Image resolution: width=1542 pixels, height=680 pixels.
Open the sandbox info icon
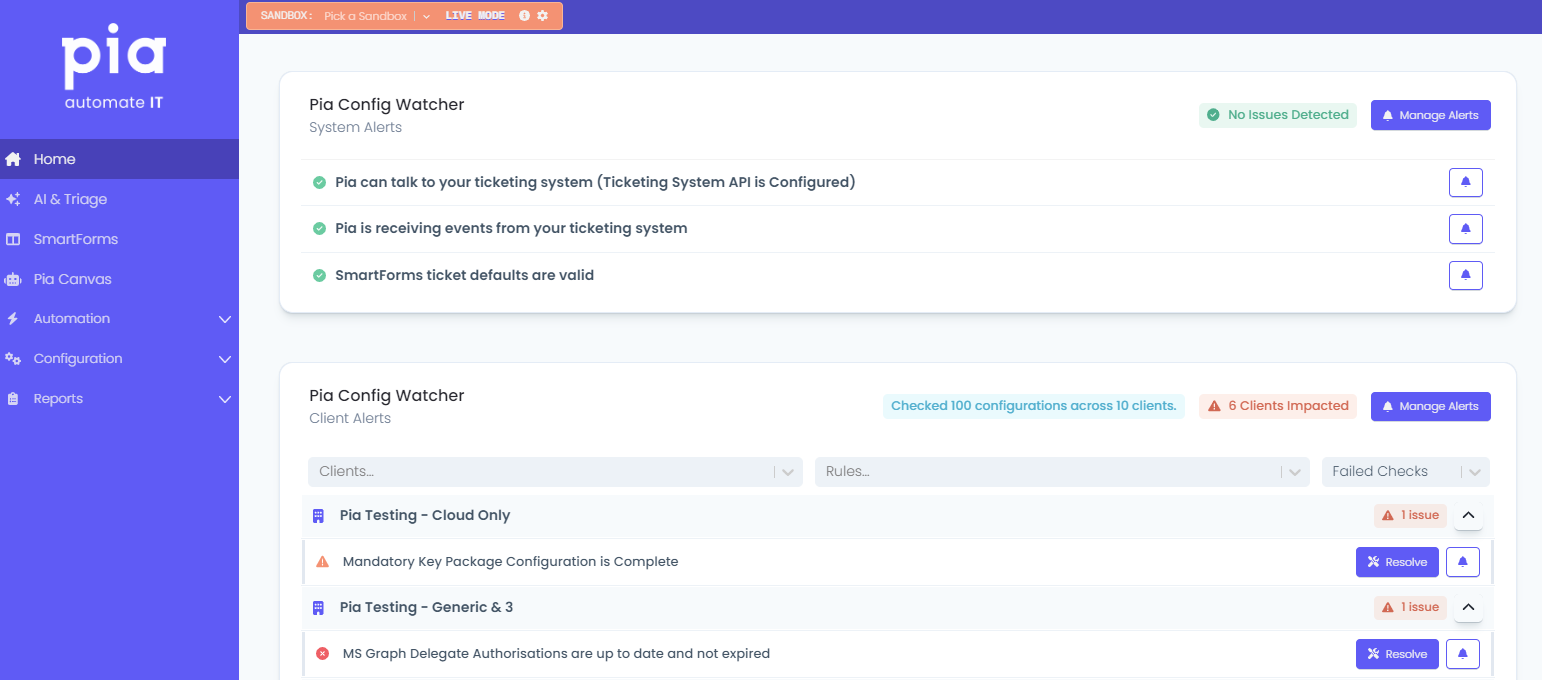(x=524, y=16)
